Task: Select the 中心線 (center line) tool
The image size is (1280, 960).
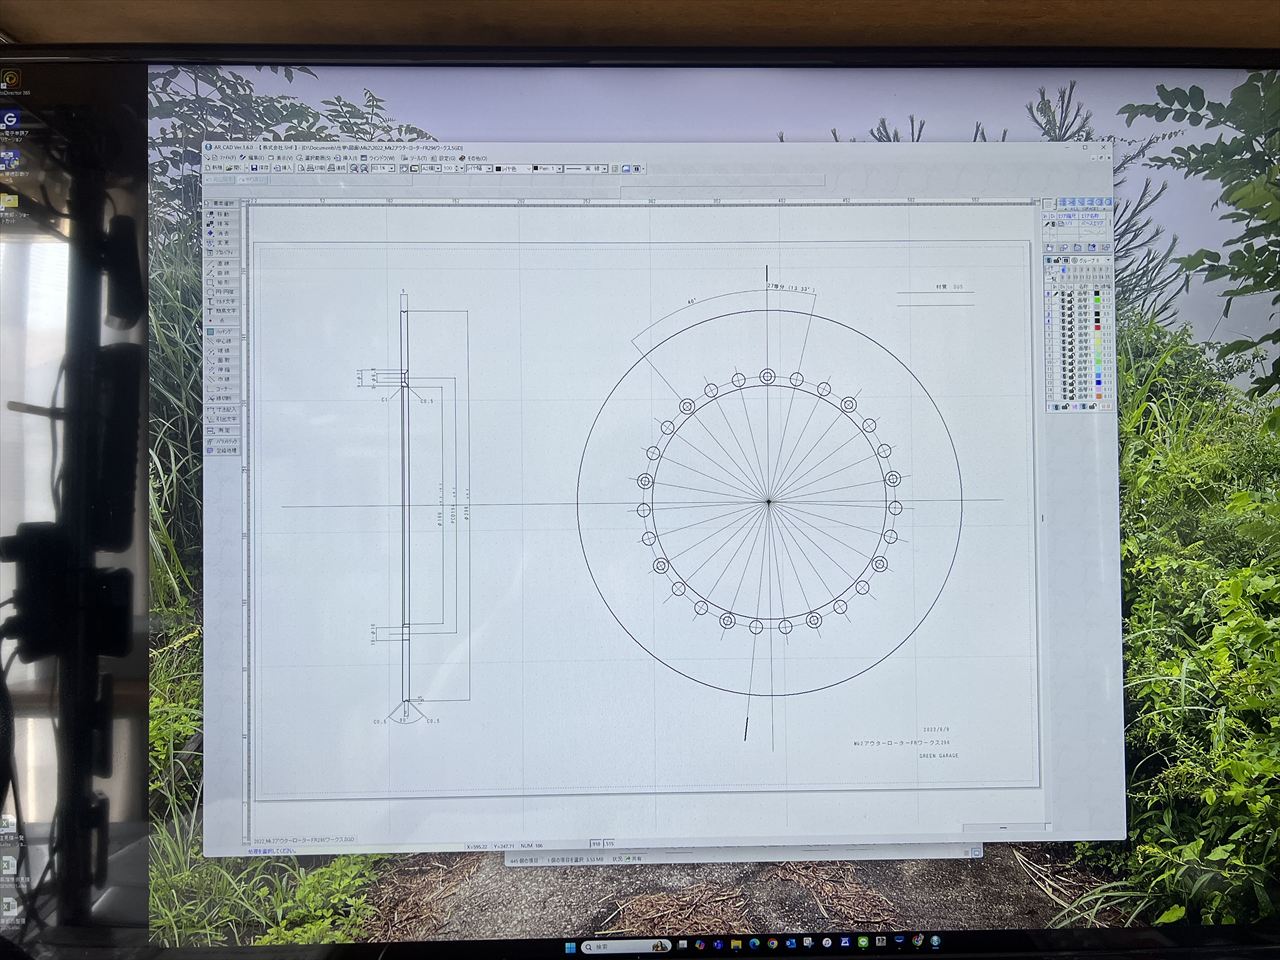Action: tap(222, 341)
